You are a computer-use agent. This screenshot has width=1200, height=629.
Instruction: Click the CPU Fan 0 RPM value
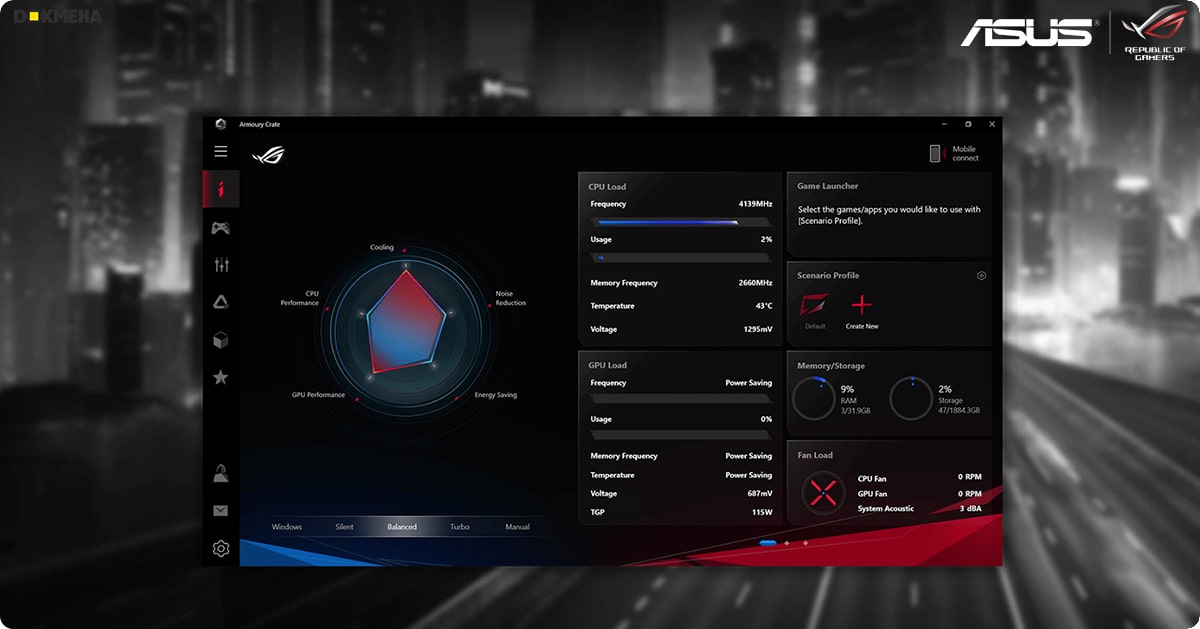click(x=970, y=478)
